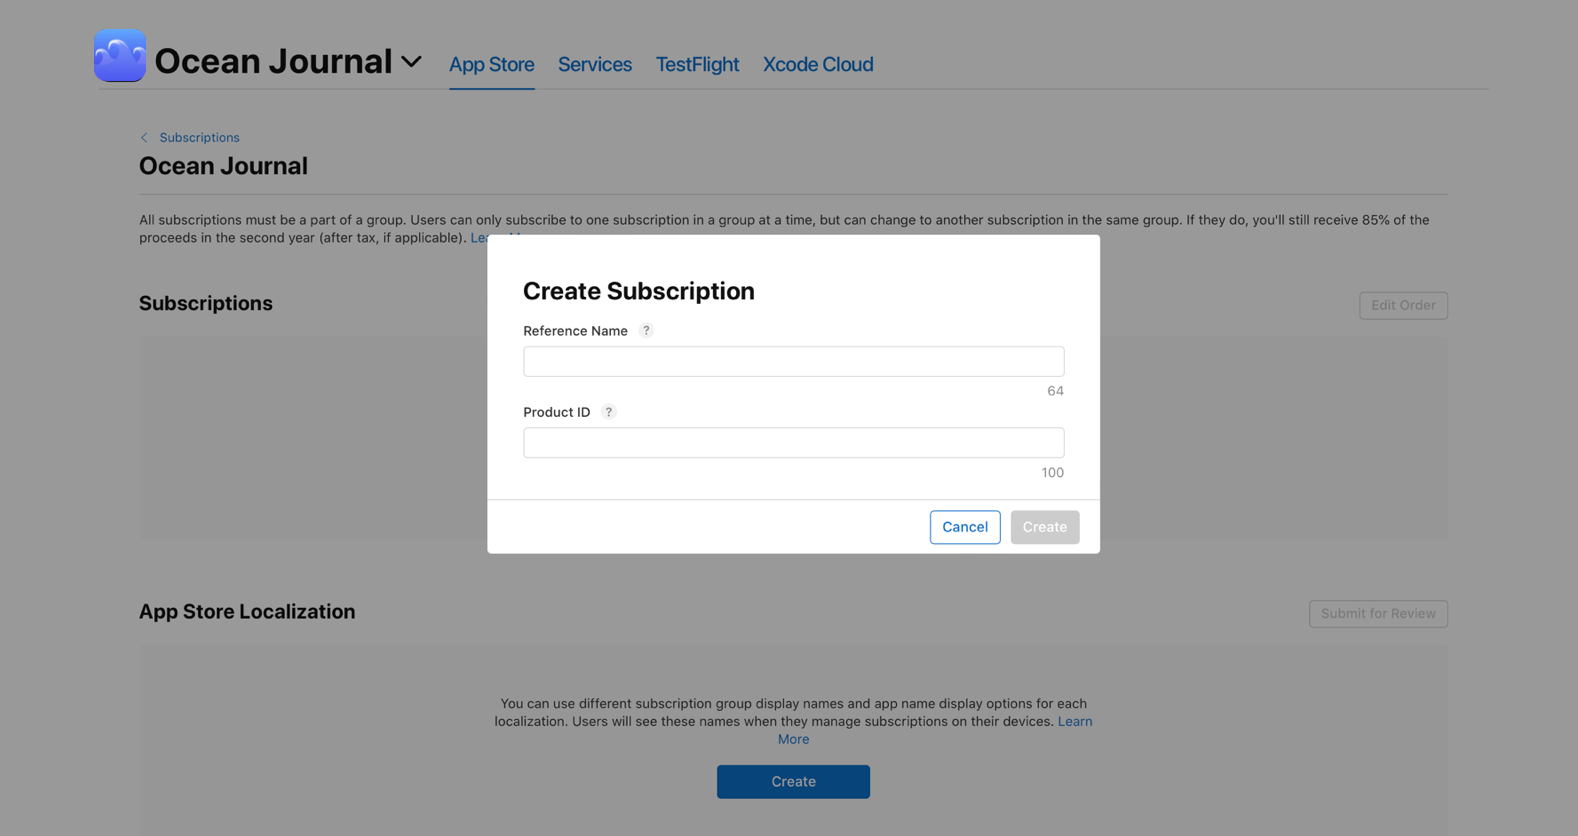
Task: Select the App Store navigation tab
Action: click(x=491, y=64)
